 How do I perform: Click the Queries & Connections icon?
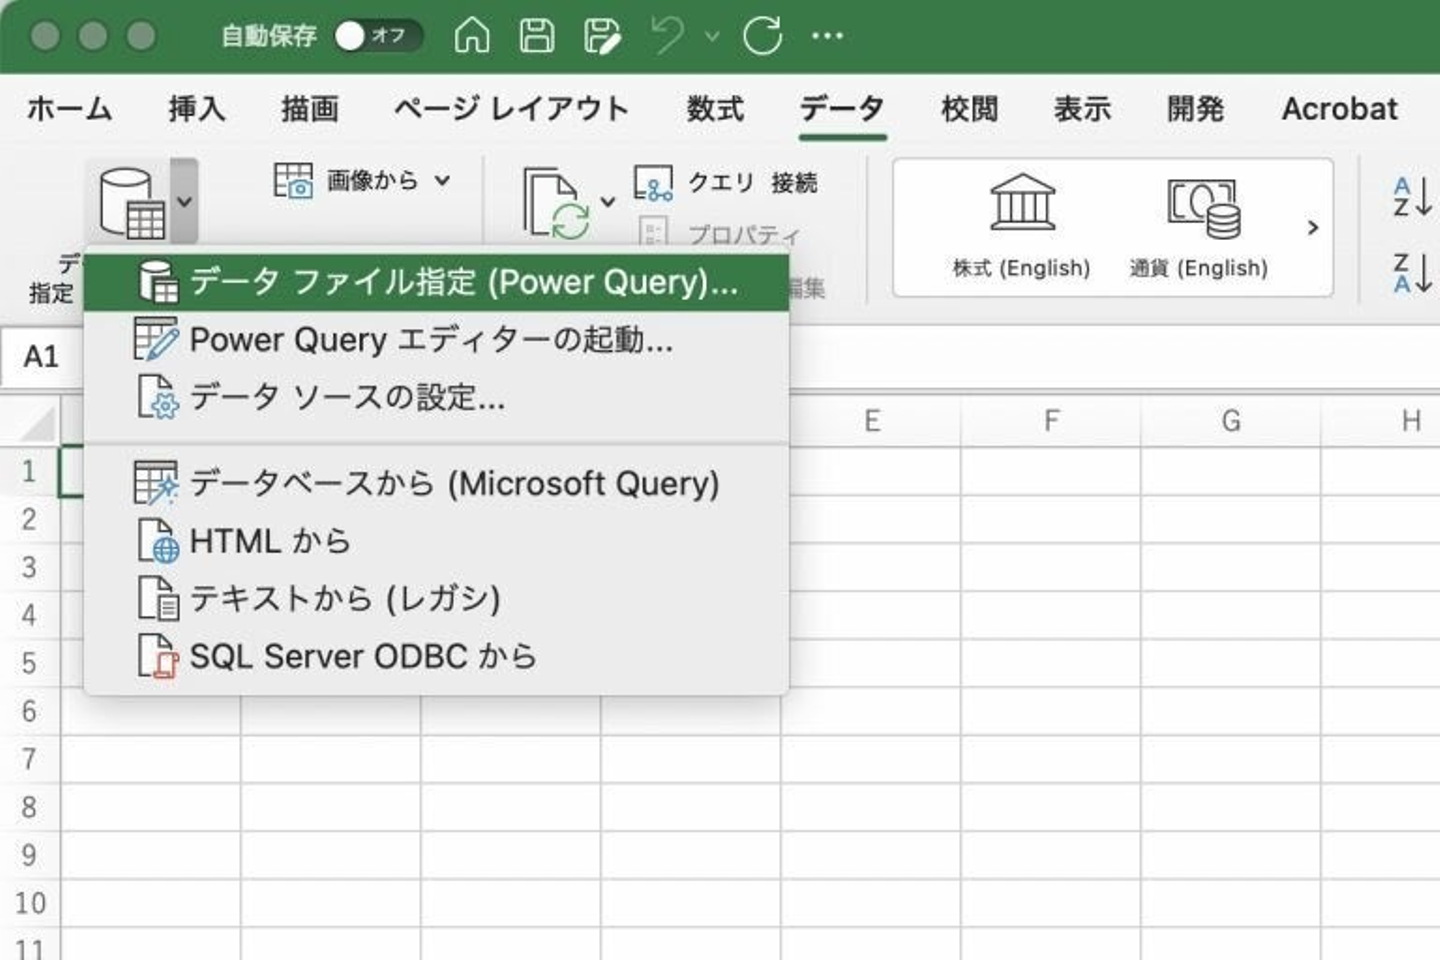coord(653,183)
